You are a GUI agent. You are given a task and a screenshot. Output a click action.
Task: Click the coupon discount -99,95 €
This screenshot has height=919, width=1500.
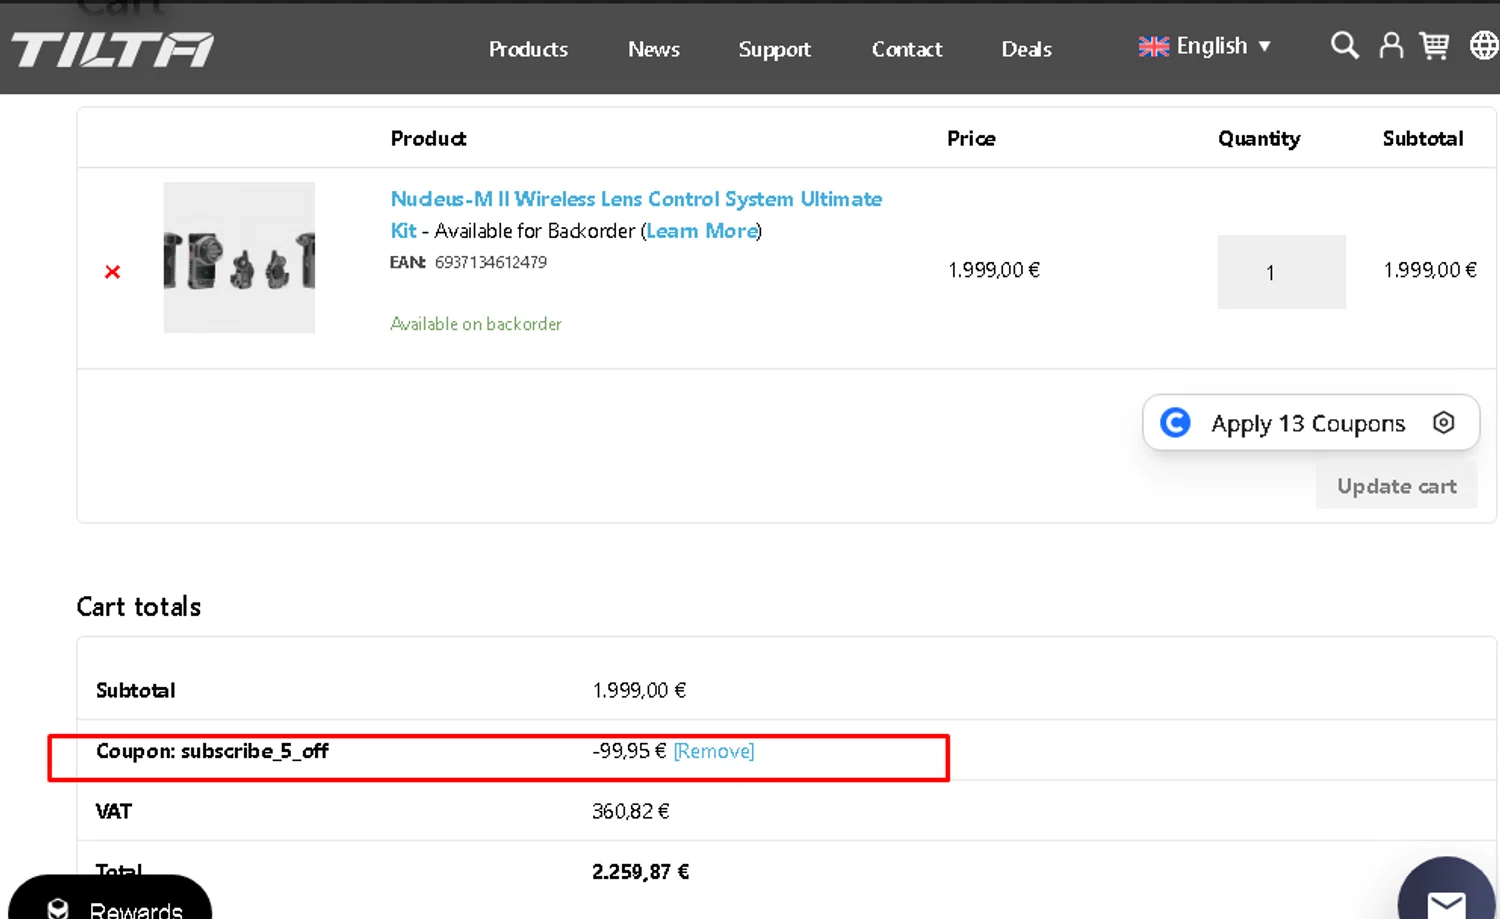[x=629, y=750]
